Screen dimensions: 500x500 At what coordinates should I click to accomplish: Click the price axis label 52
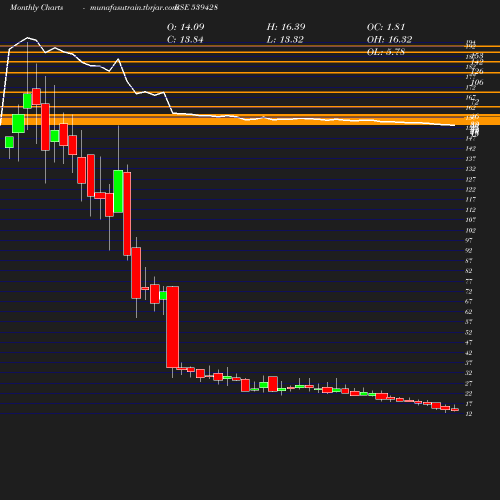(x=469, y=332)
